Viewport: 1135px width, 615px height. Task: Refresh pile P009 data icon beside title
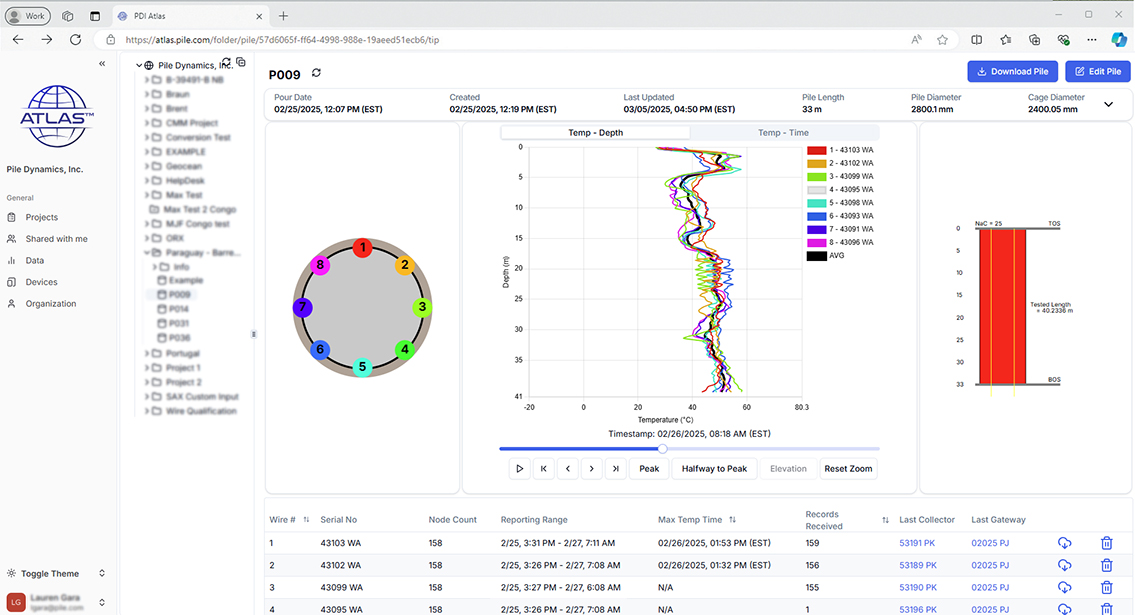tap(316, 73)
